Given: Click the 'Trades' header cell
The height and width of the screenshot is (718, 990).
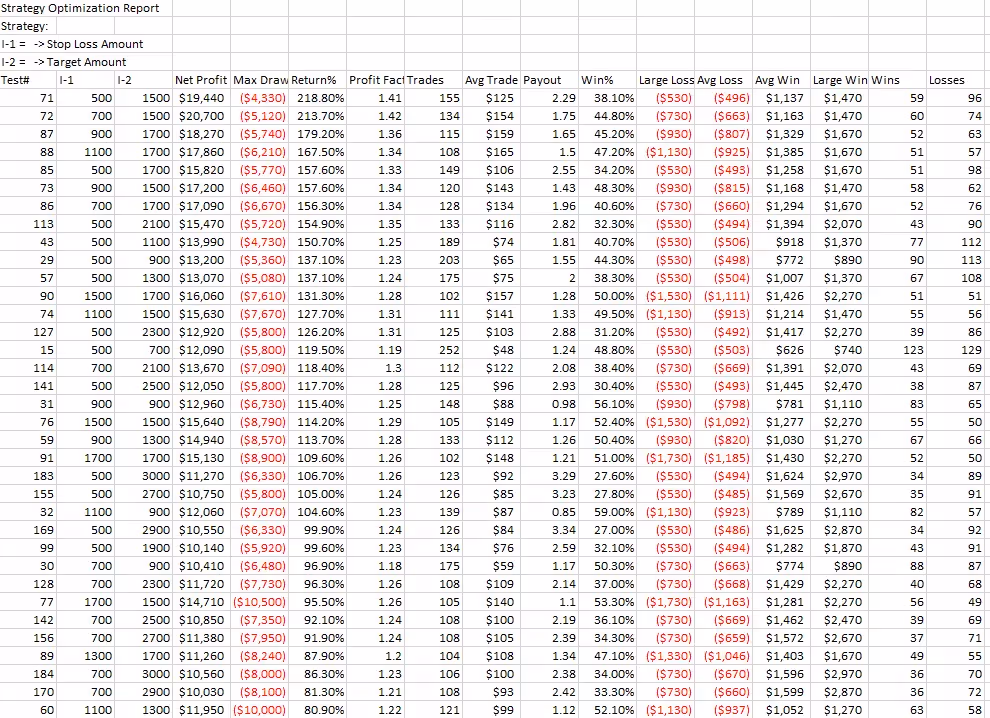Looking at the screenshot, I should (x=434, y=80).
